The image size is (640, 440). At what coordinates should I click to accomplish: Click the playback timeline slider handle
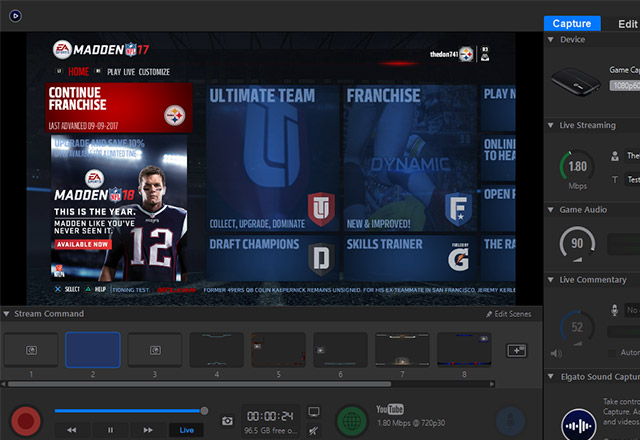click(x=204, y=411)
